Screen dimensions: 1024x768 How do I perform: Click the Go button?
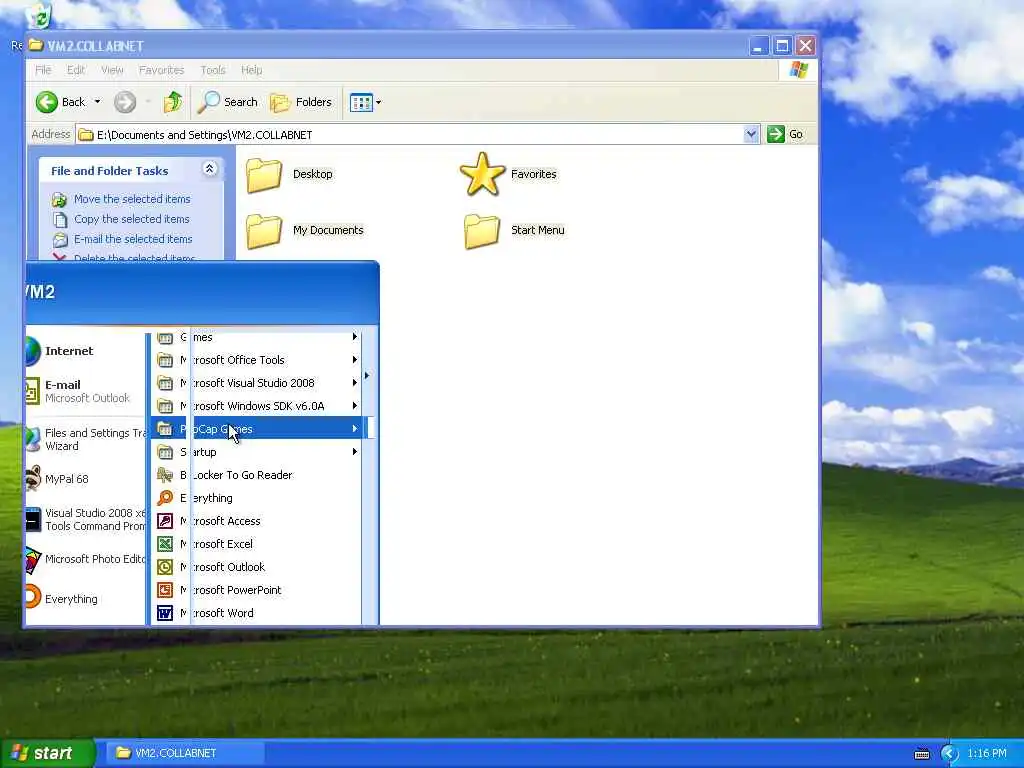click(x=786, y=135)
